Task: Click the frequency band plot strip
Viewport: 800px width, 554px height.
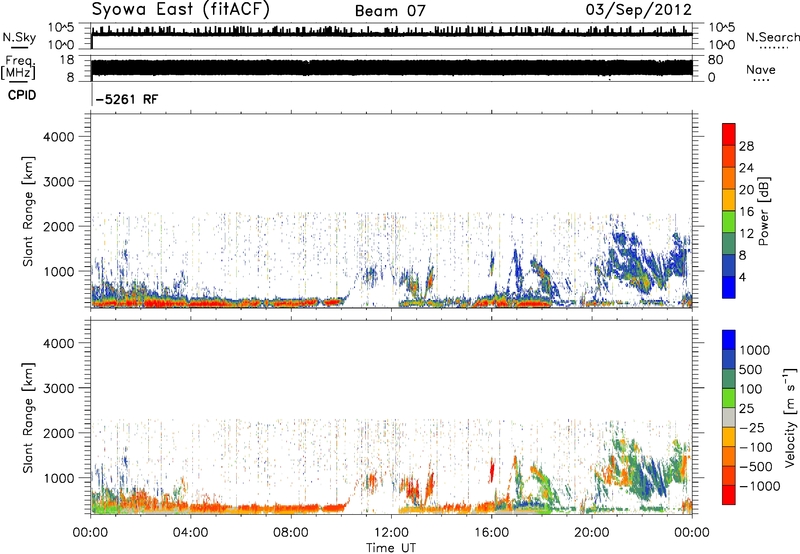Action: (x=391, y=68)
